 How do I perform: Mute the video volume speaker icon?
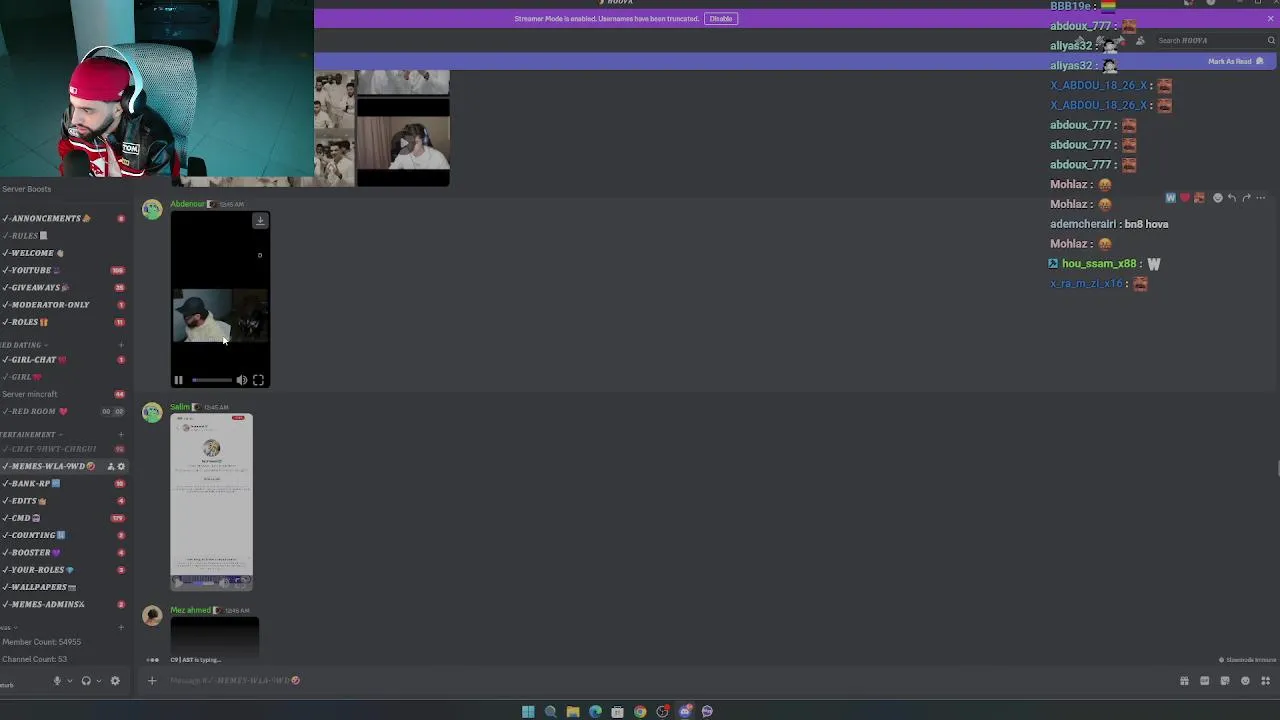tap(241, 380)
